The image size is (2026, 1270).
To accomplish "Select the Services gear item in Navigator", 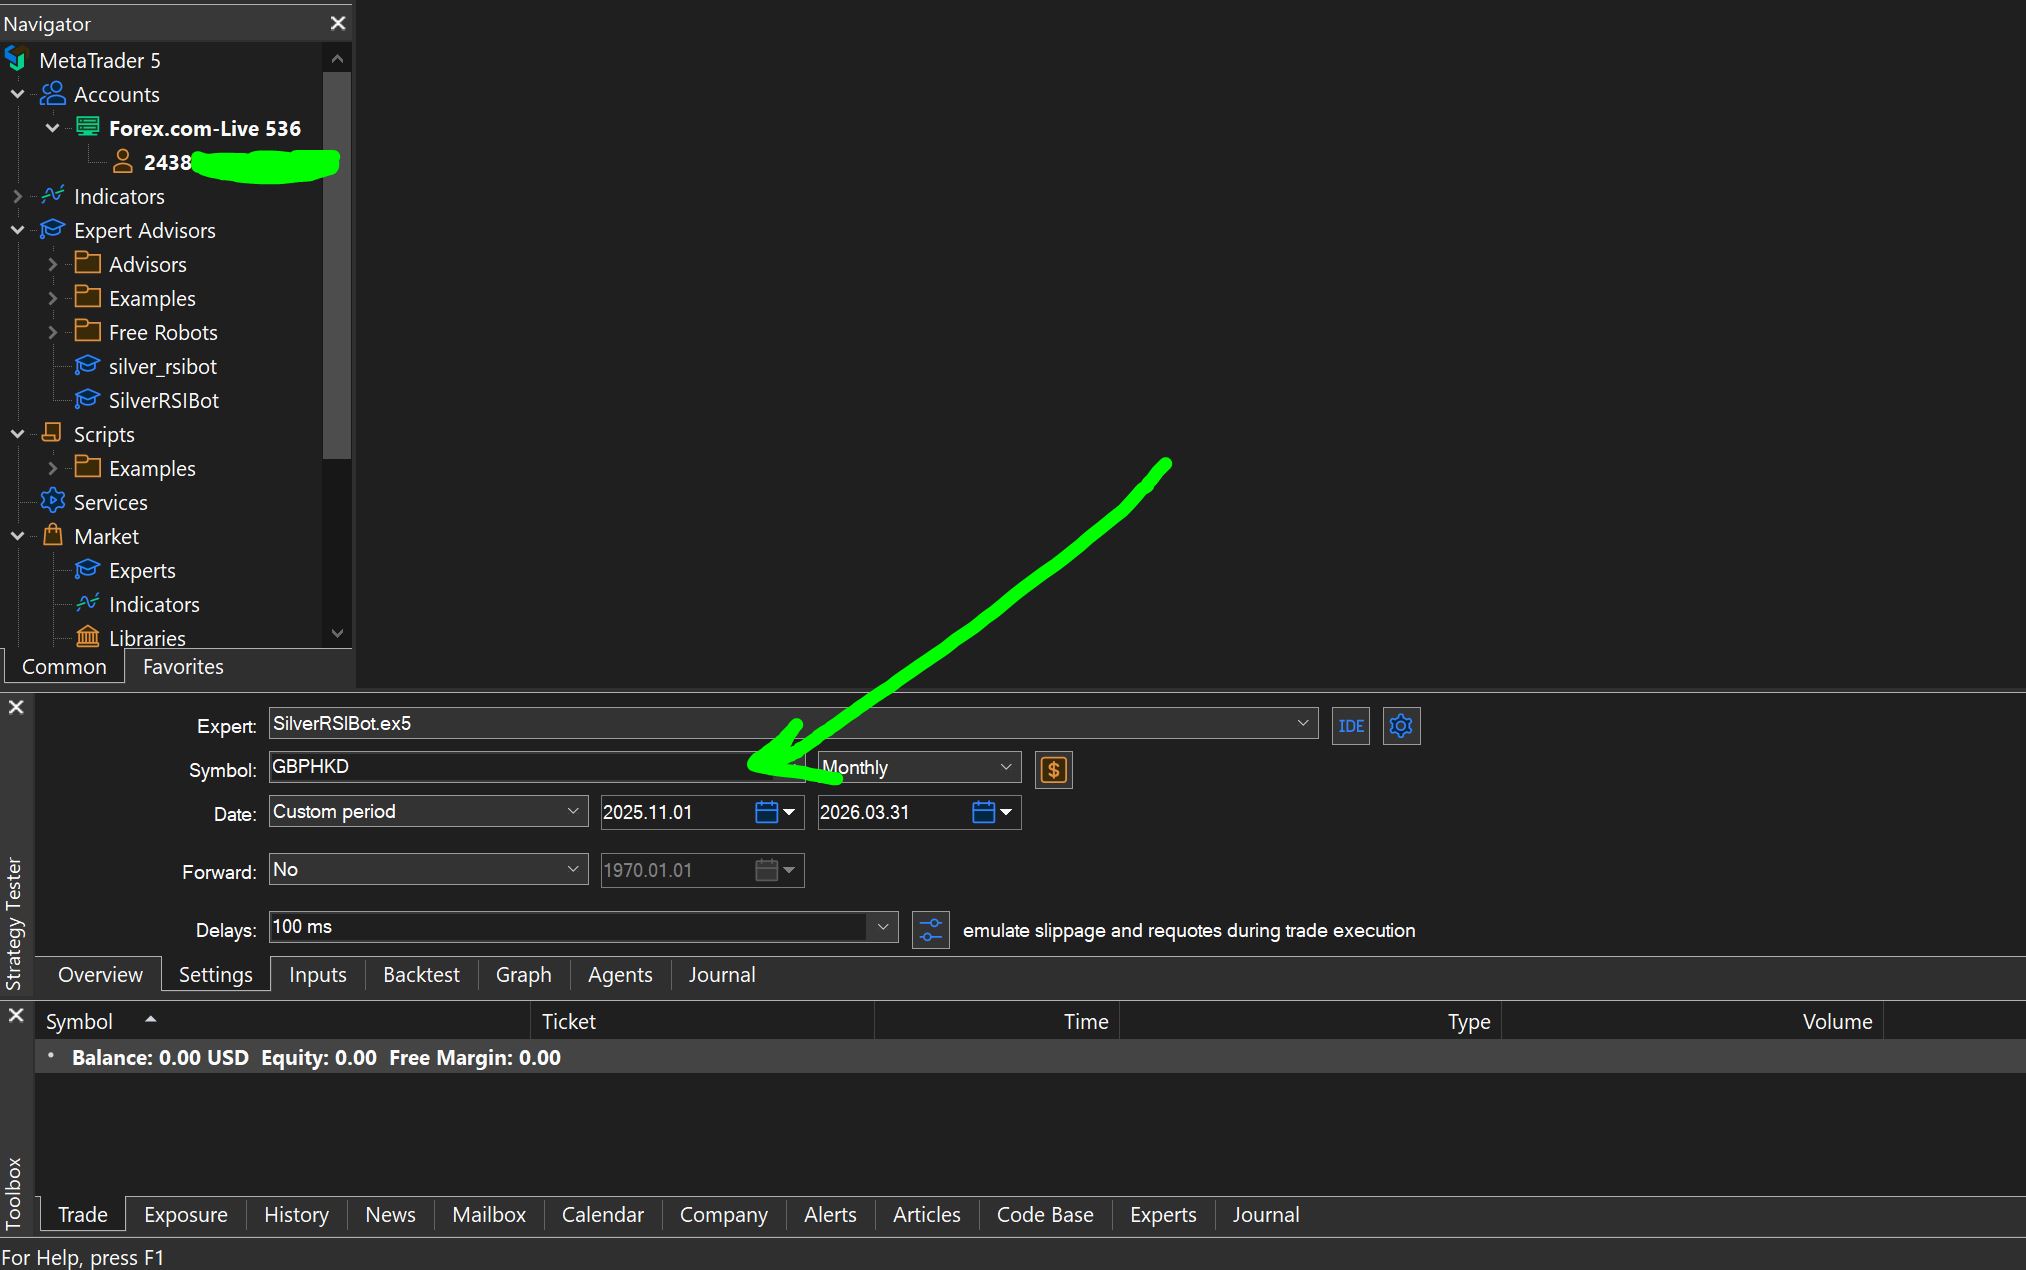I will coord(53,502).
